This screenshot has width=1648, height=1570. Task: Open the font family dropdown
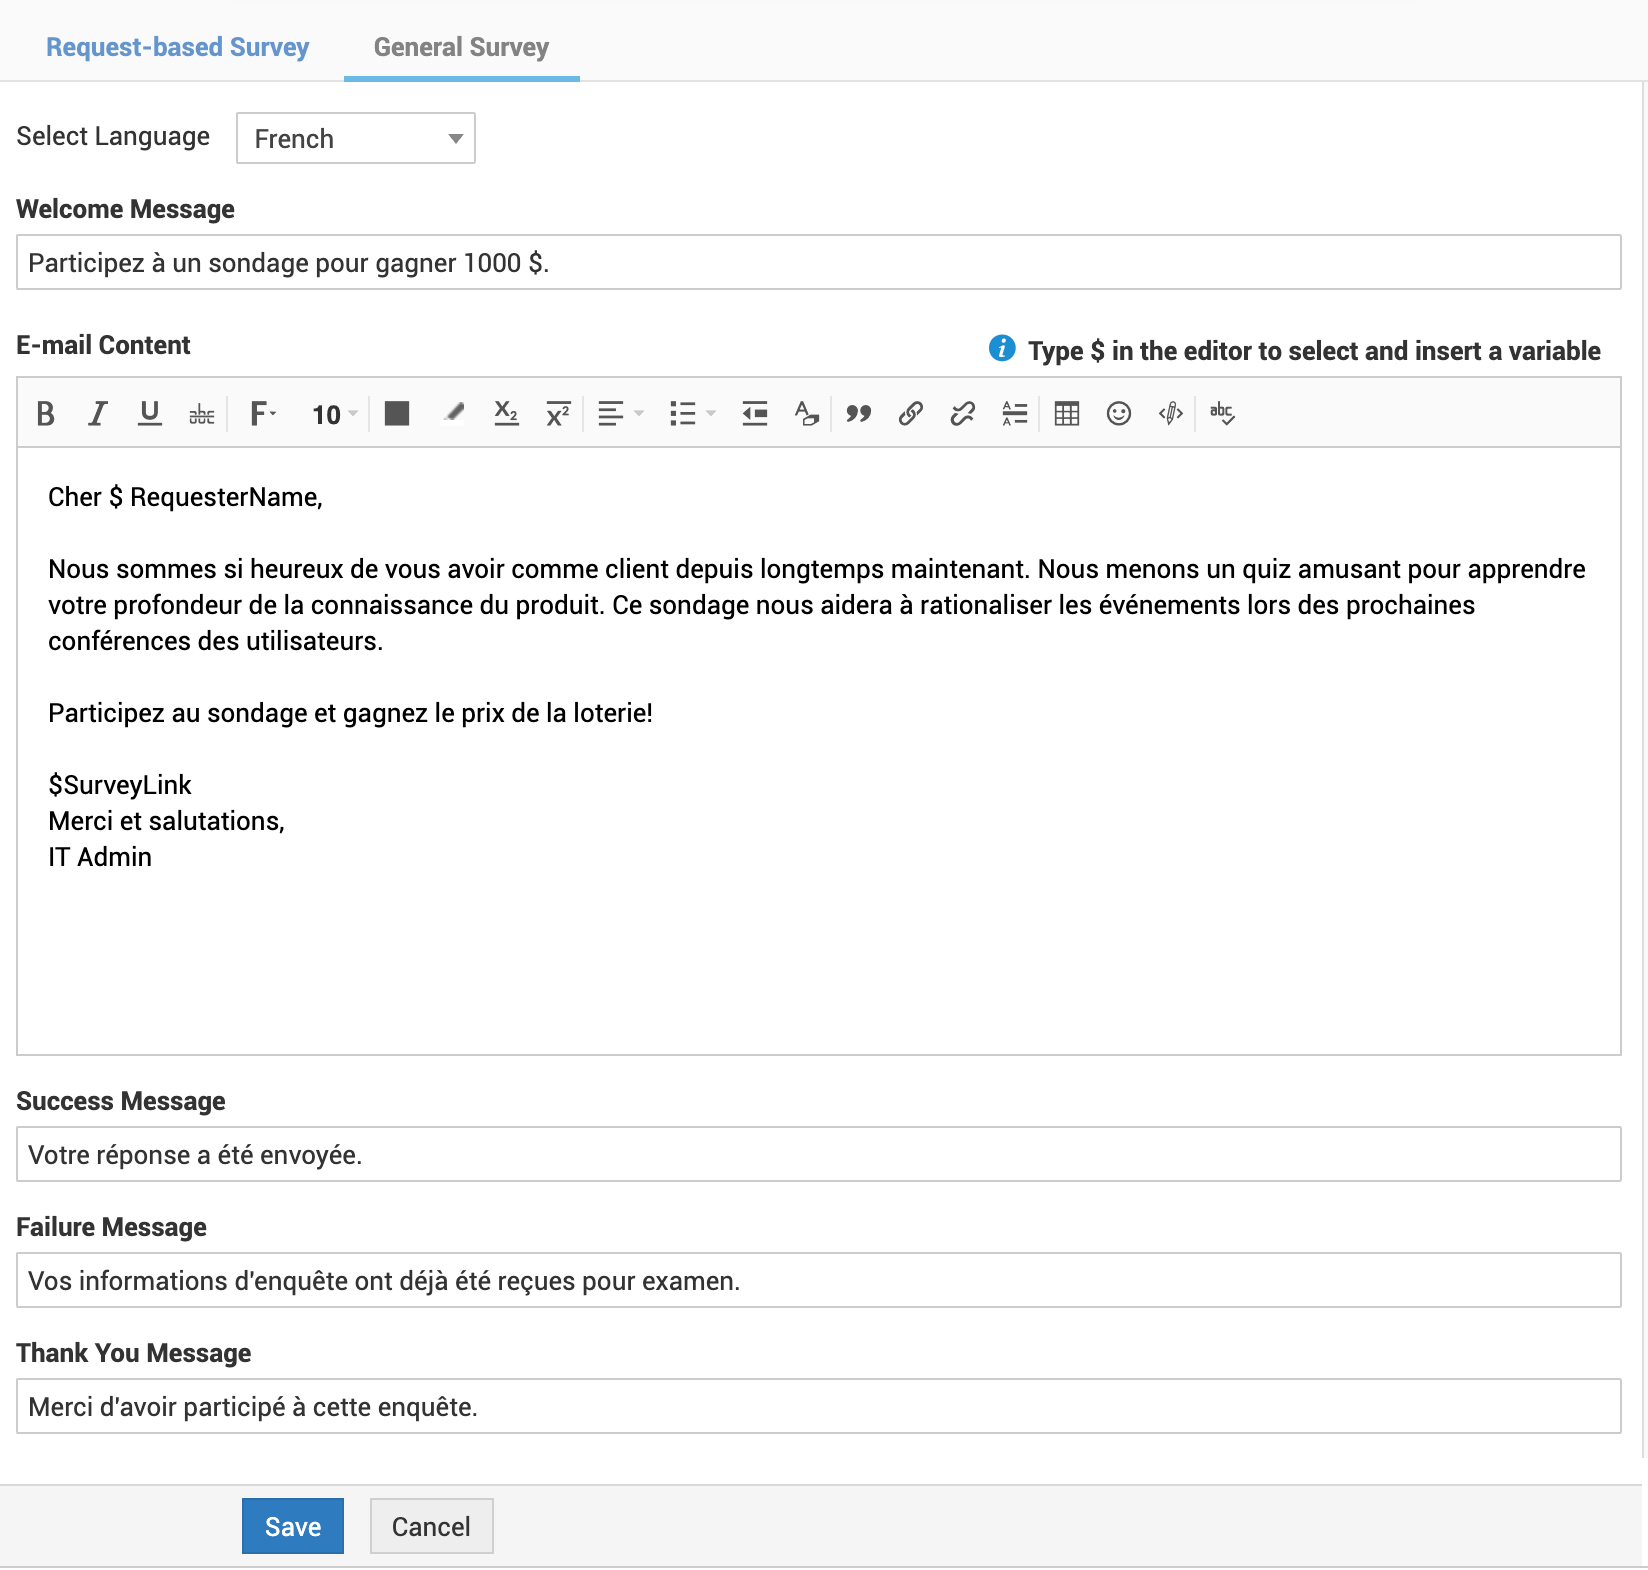(x=262, y=413)
